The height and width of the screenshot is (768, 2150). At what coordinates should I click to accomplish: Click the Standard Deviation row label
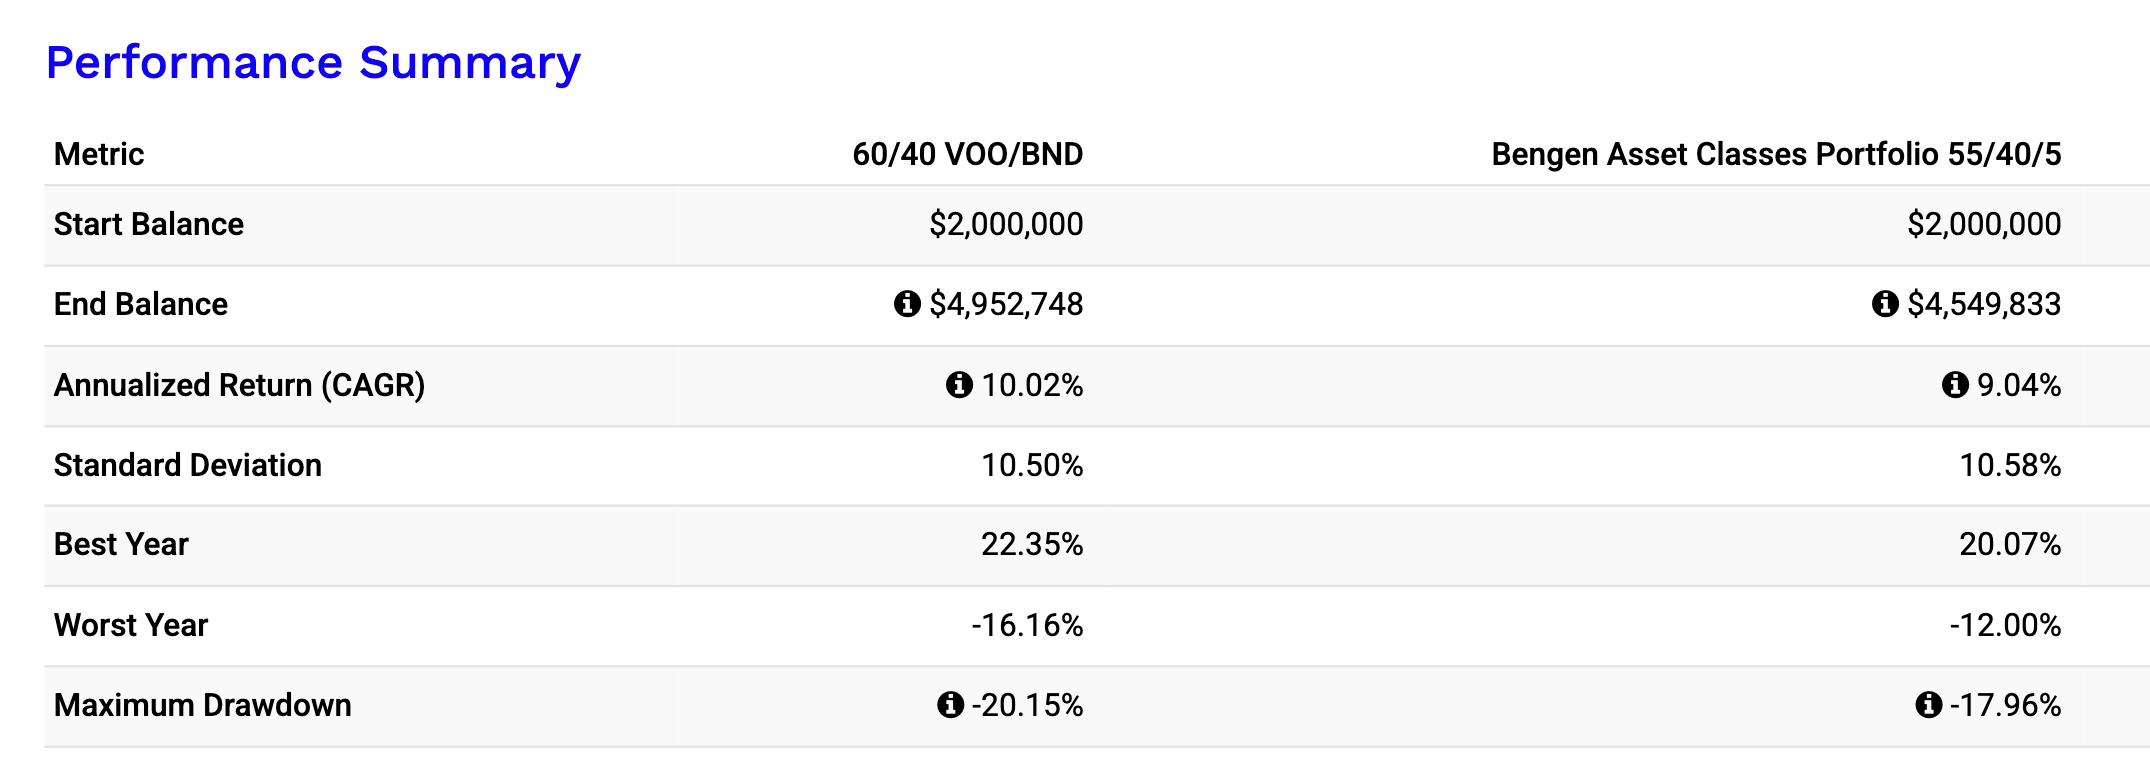pyautogui.click(x=188, y=465)
